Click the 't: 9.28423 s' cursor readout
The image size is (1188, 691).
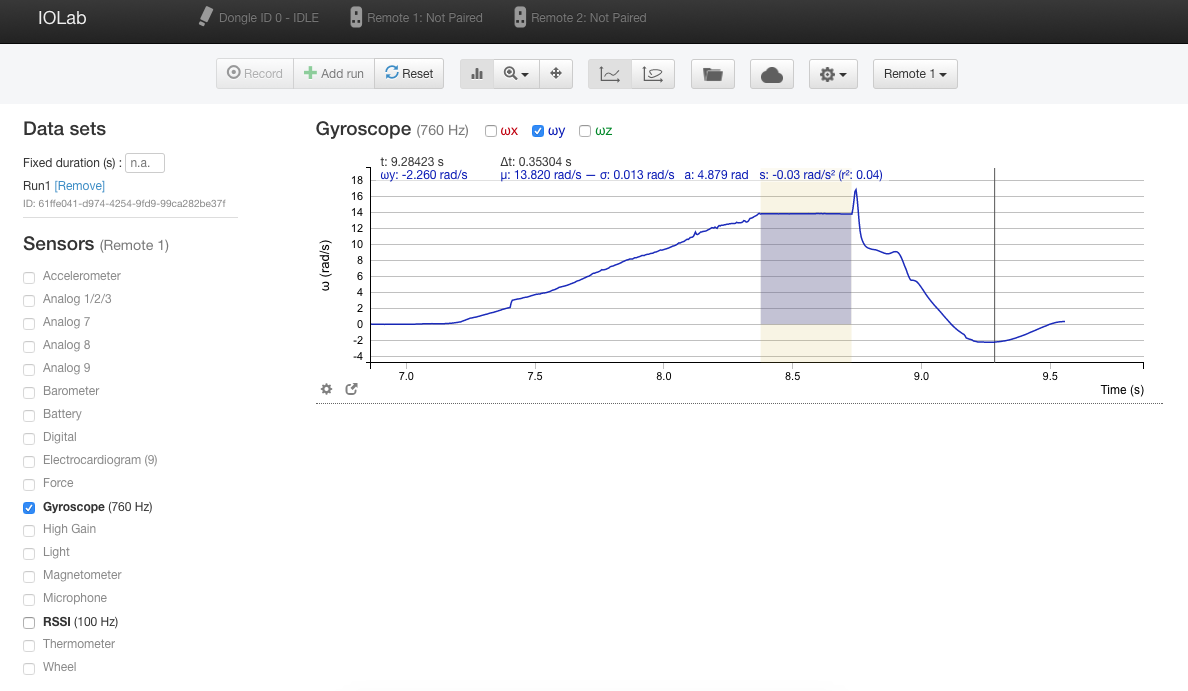click(x=412, y=162)
